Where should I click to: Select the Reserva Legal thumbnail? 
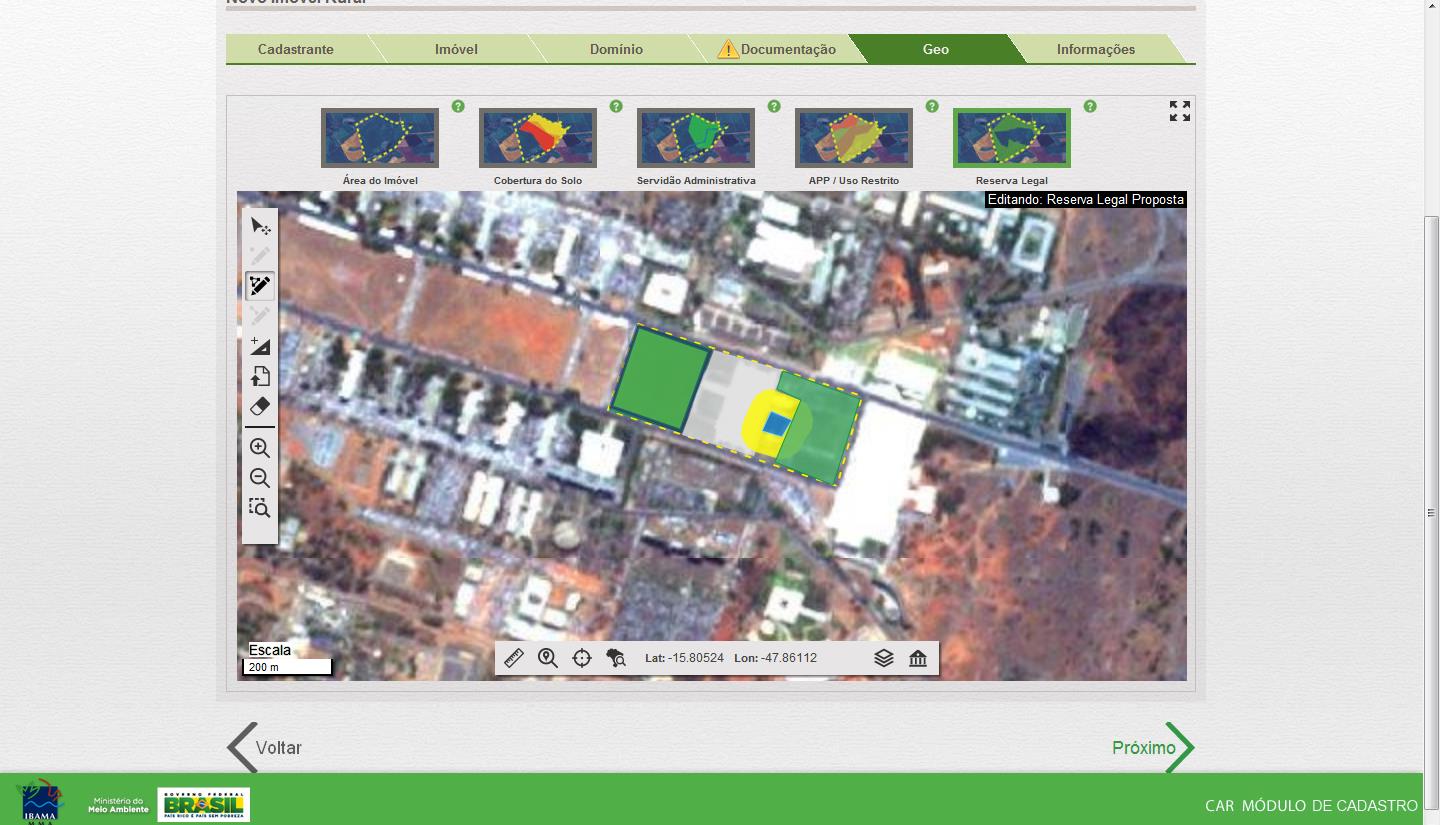(x=1012, y=138)
